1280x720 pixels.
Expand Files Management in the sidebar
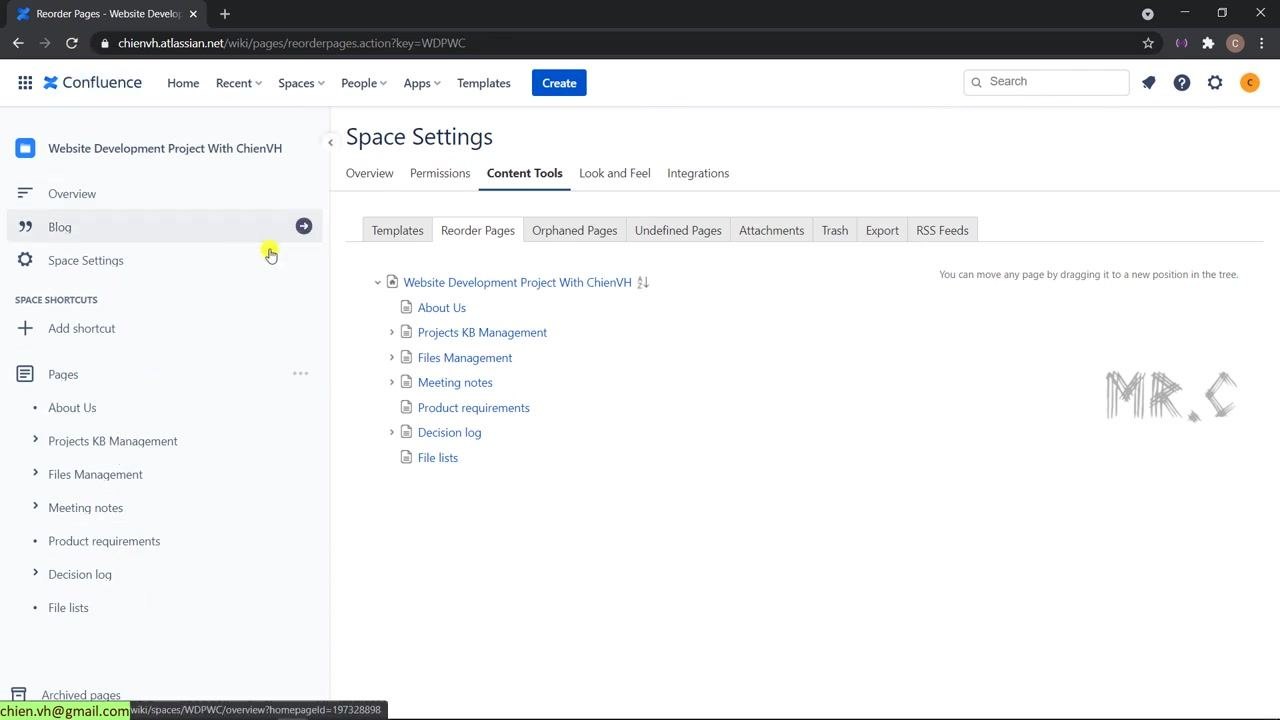pyautogui.click(x=35, y=473)
